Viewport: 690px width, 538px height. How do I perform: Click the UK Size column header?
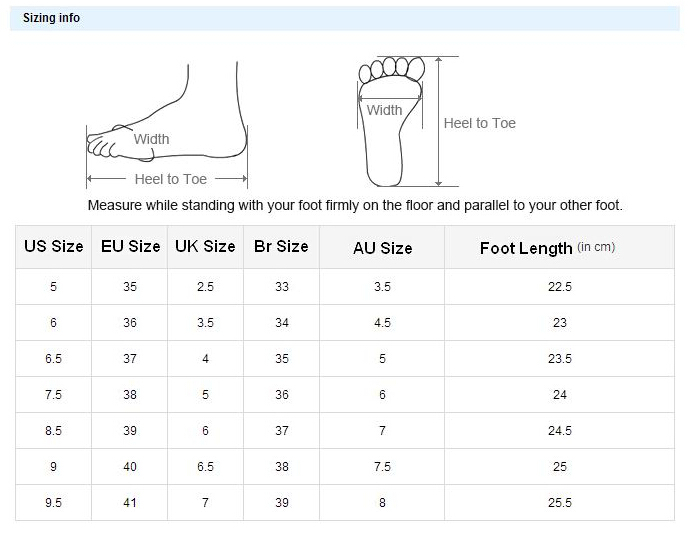click(206, 247)
